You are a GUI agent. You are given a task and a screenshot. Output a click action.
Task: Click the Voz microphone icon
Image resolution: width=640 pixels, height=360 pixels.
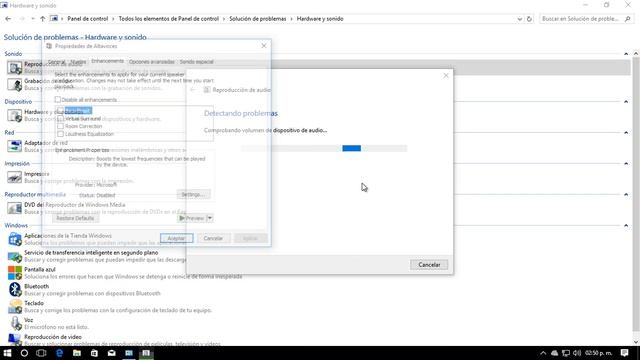coord(15,323)
